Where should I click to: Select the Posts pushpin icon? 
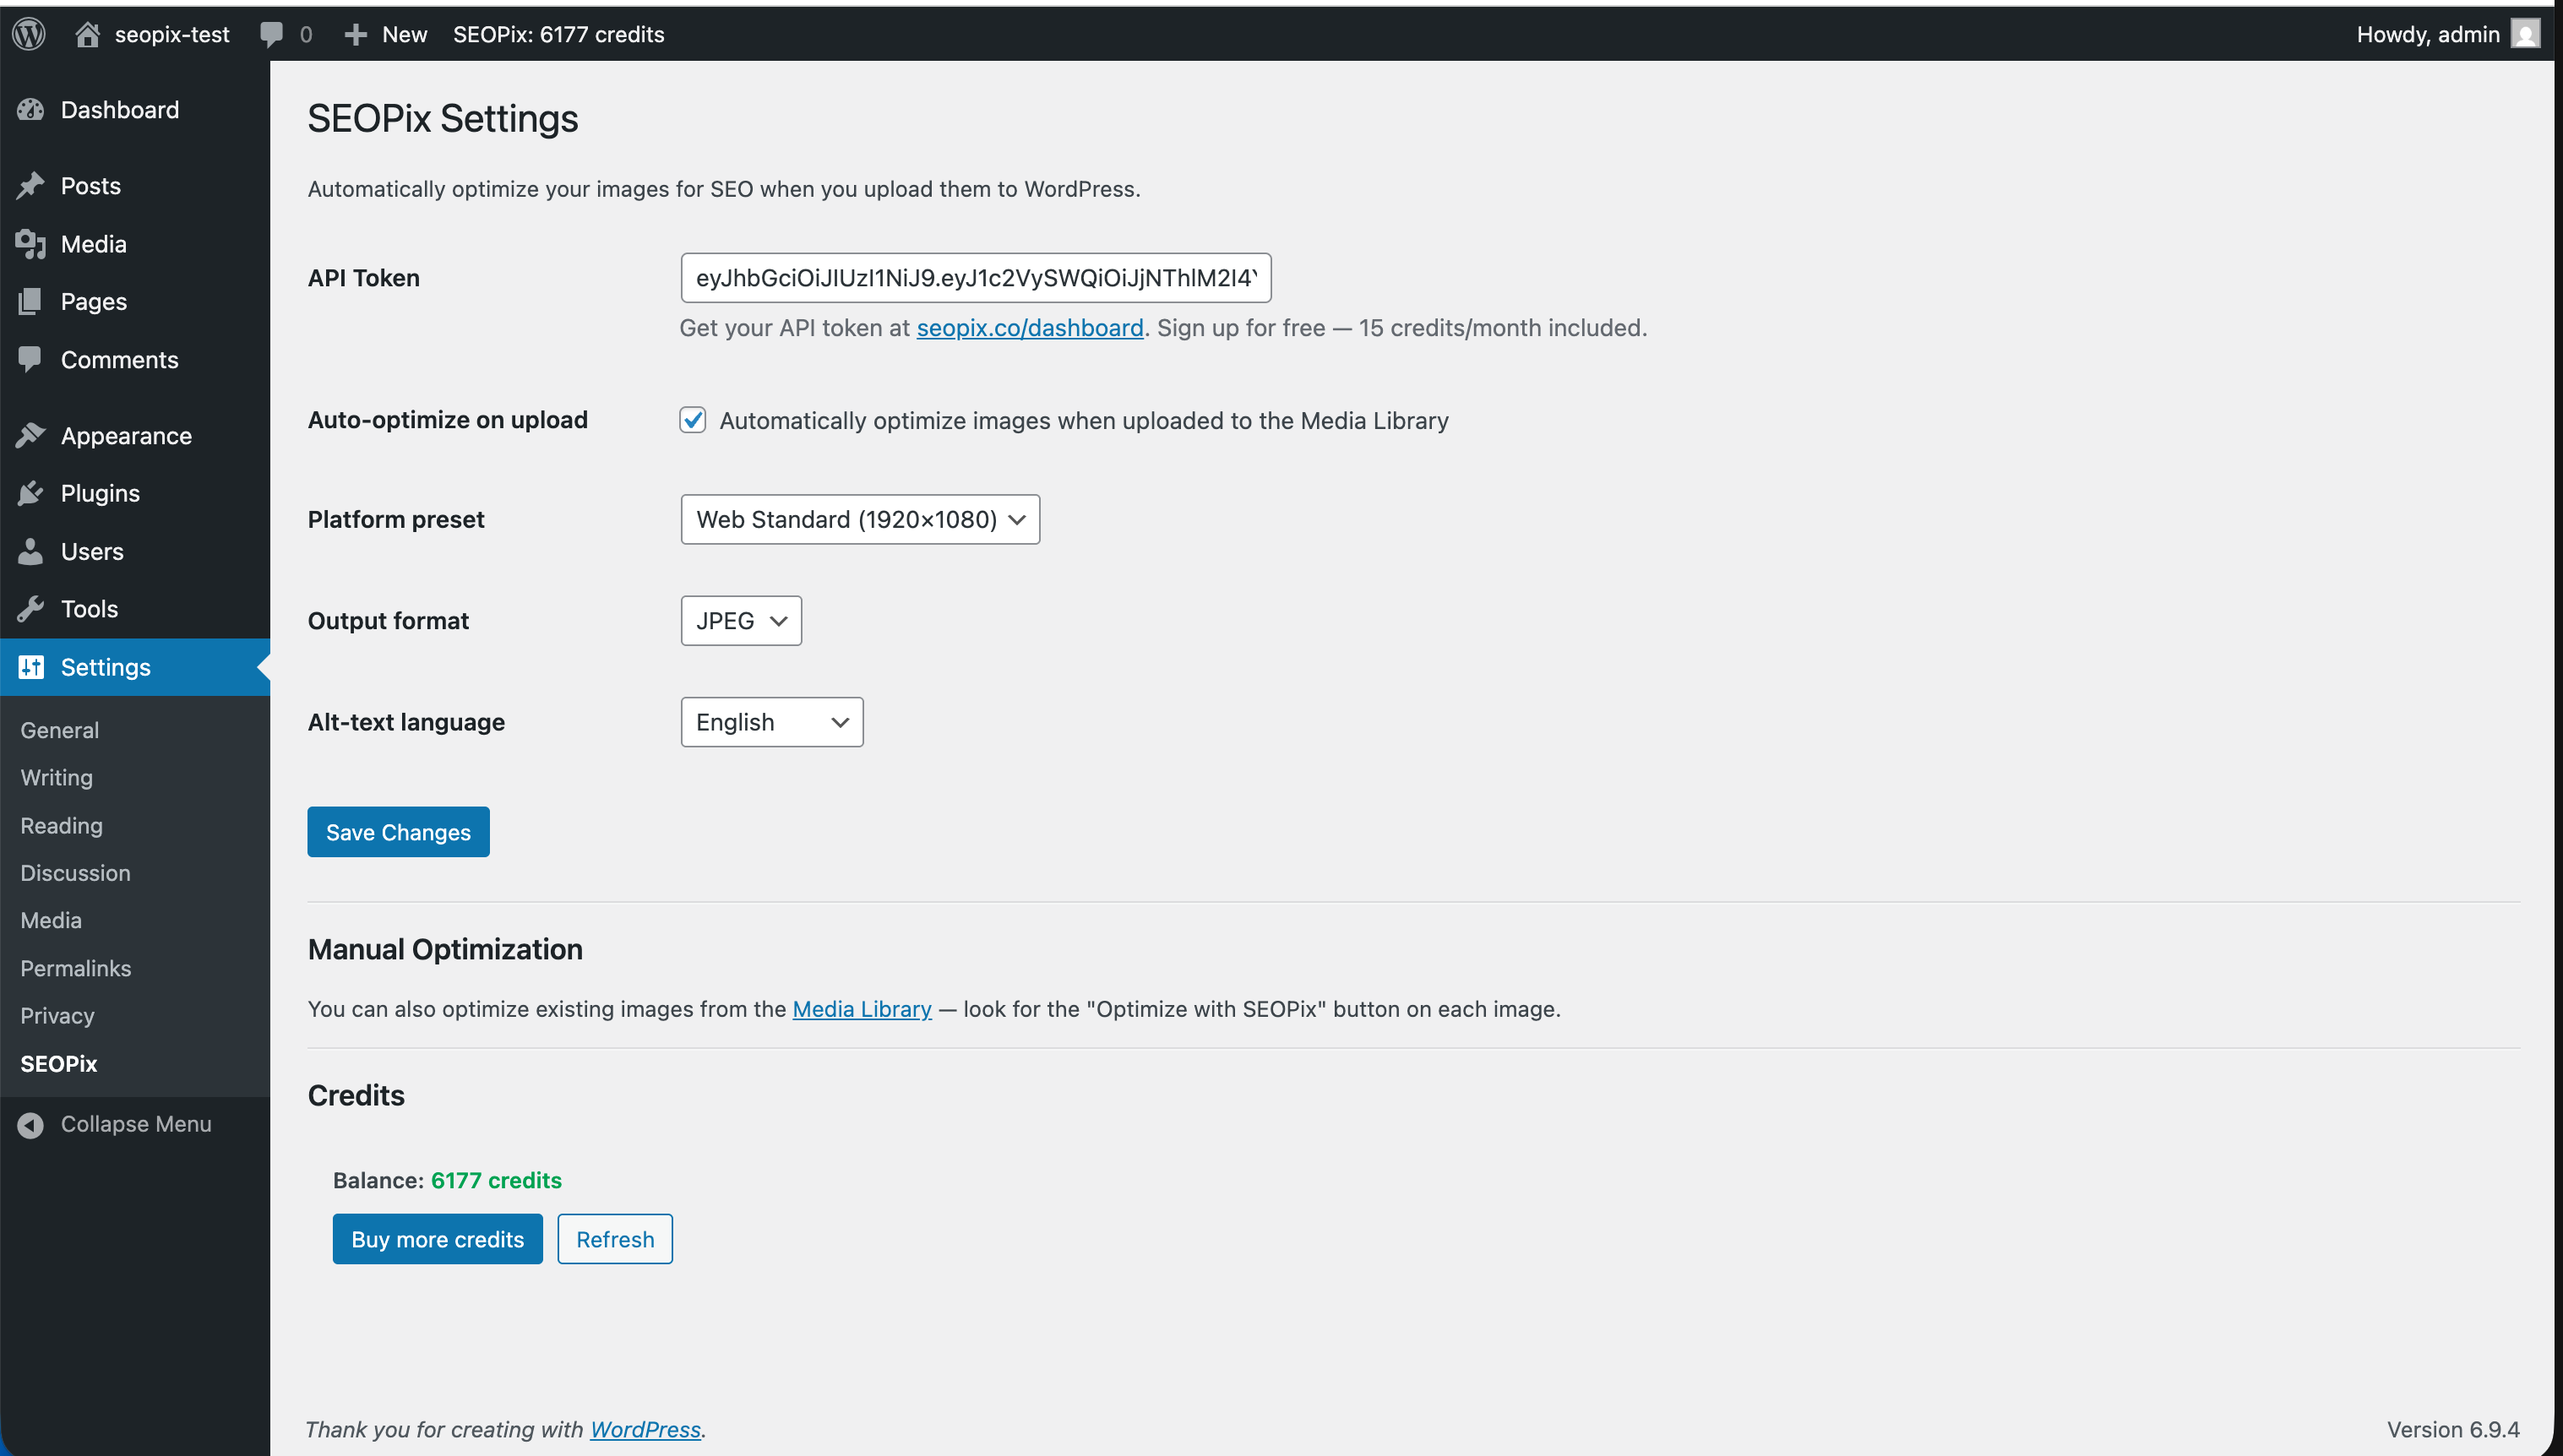coord(31,185)
